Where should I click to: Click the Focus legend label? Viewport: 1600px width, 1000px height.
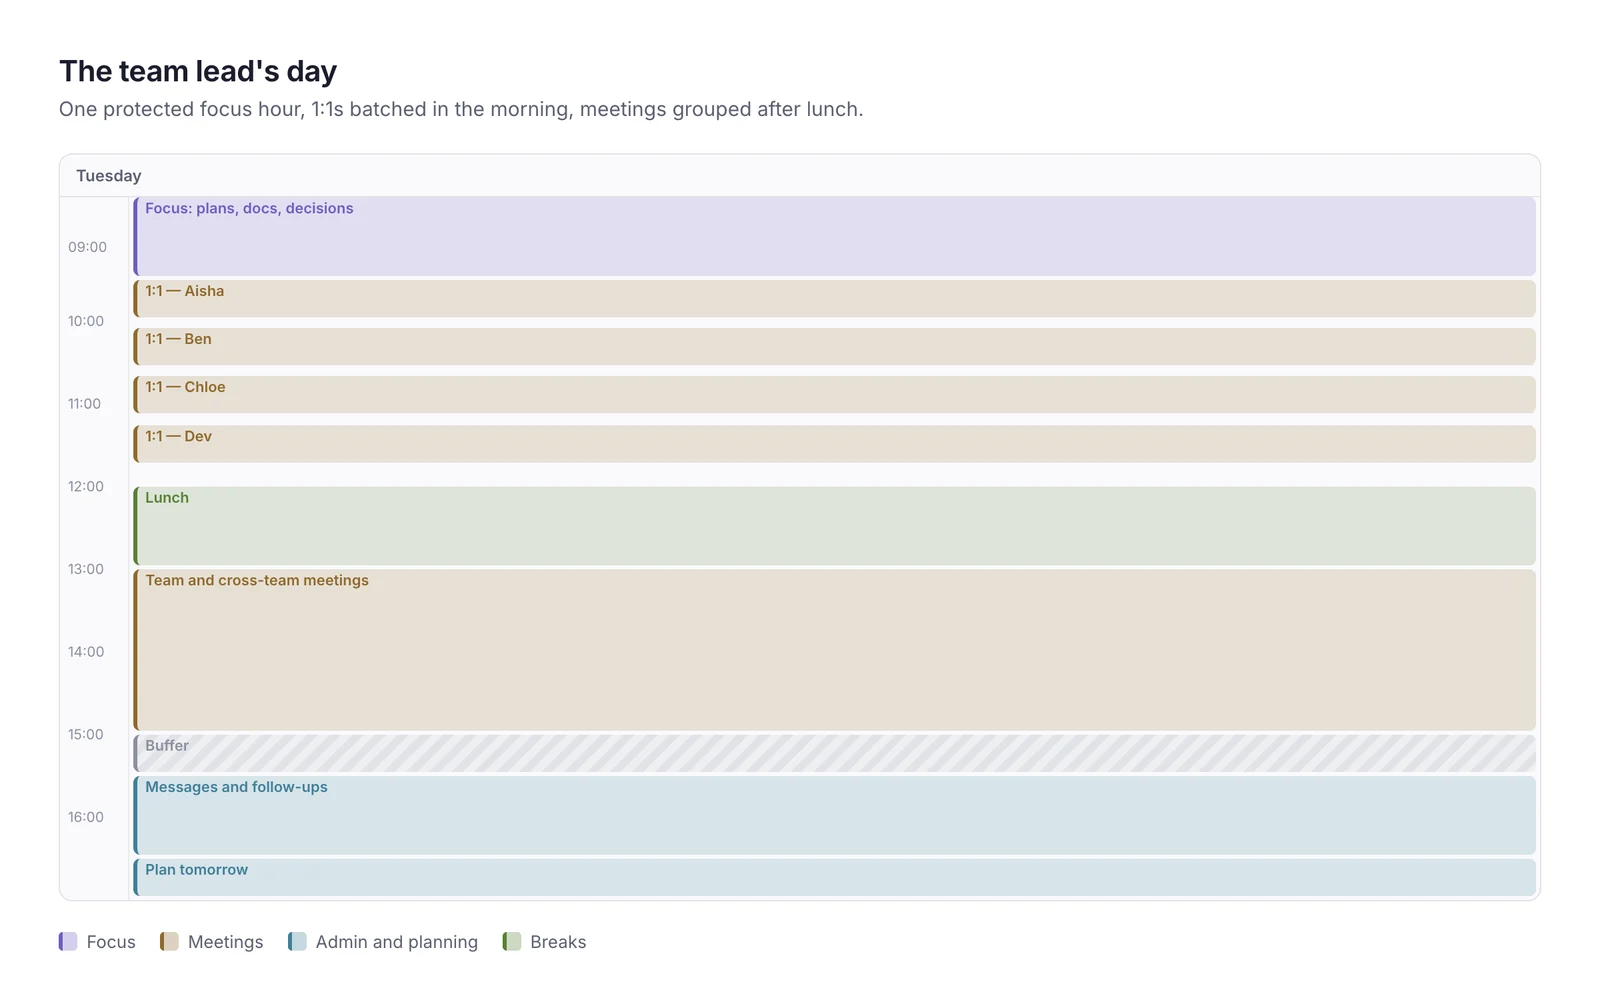111,942
